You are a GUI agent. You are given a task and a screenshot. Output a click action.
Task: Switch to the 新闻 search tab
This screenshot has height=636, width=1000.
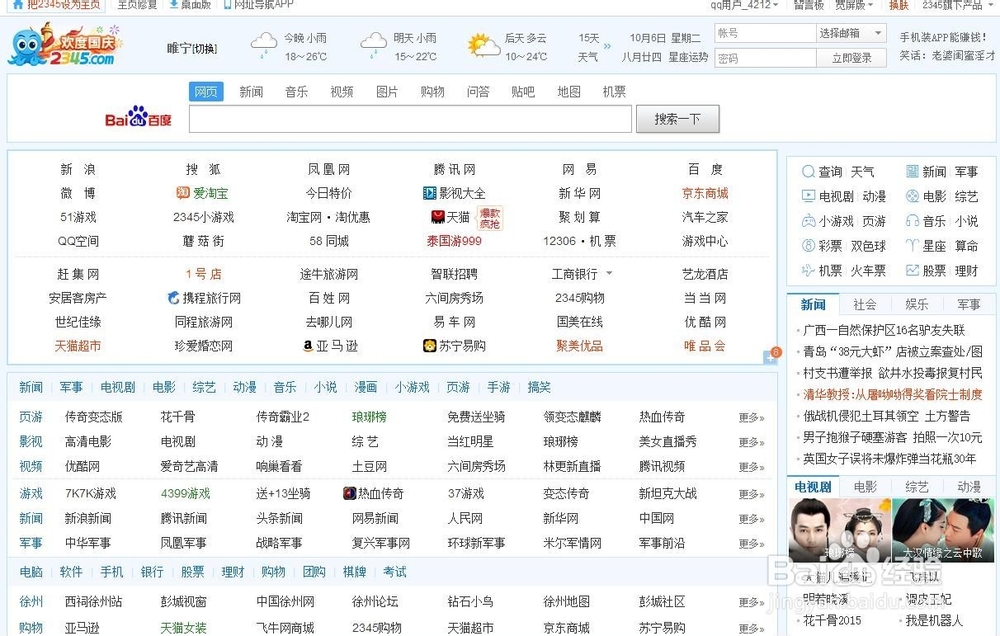click(x=251, y=92)
